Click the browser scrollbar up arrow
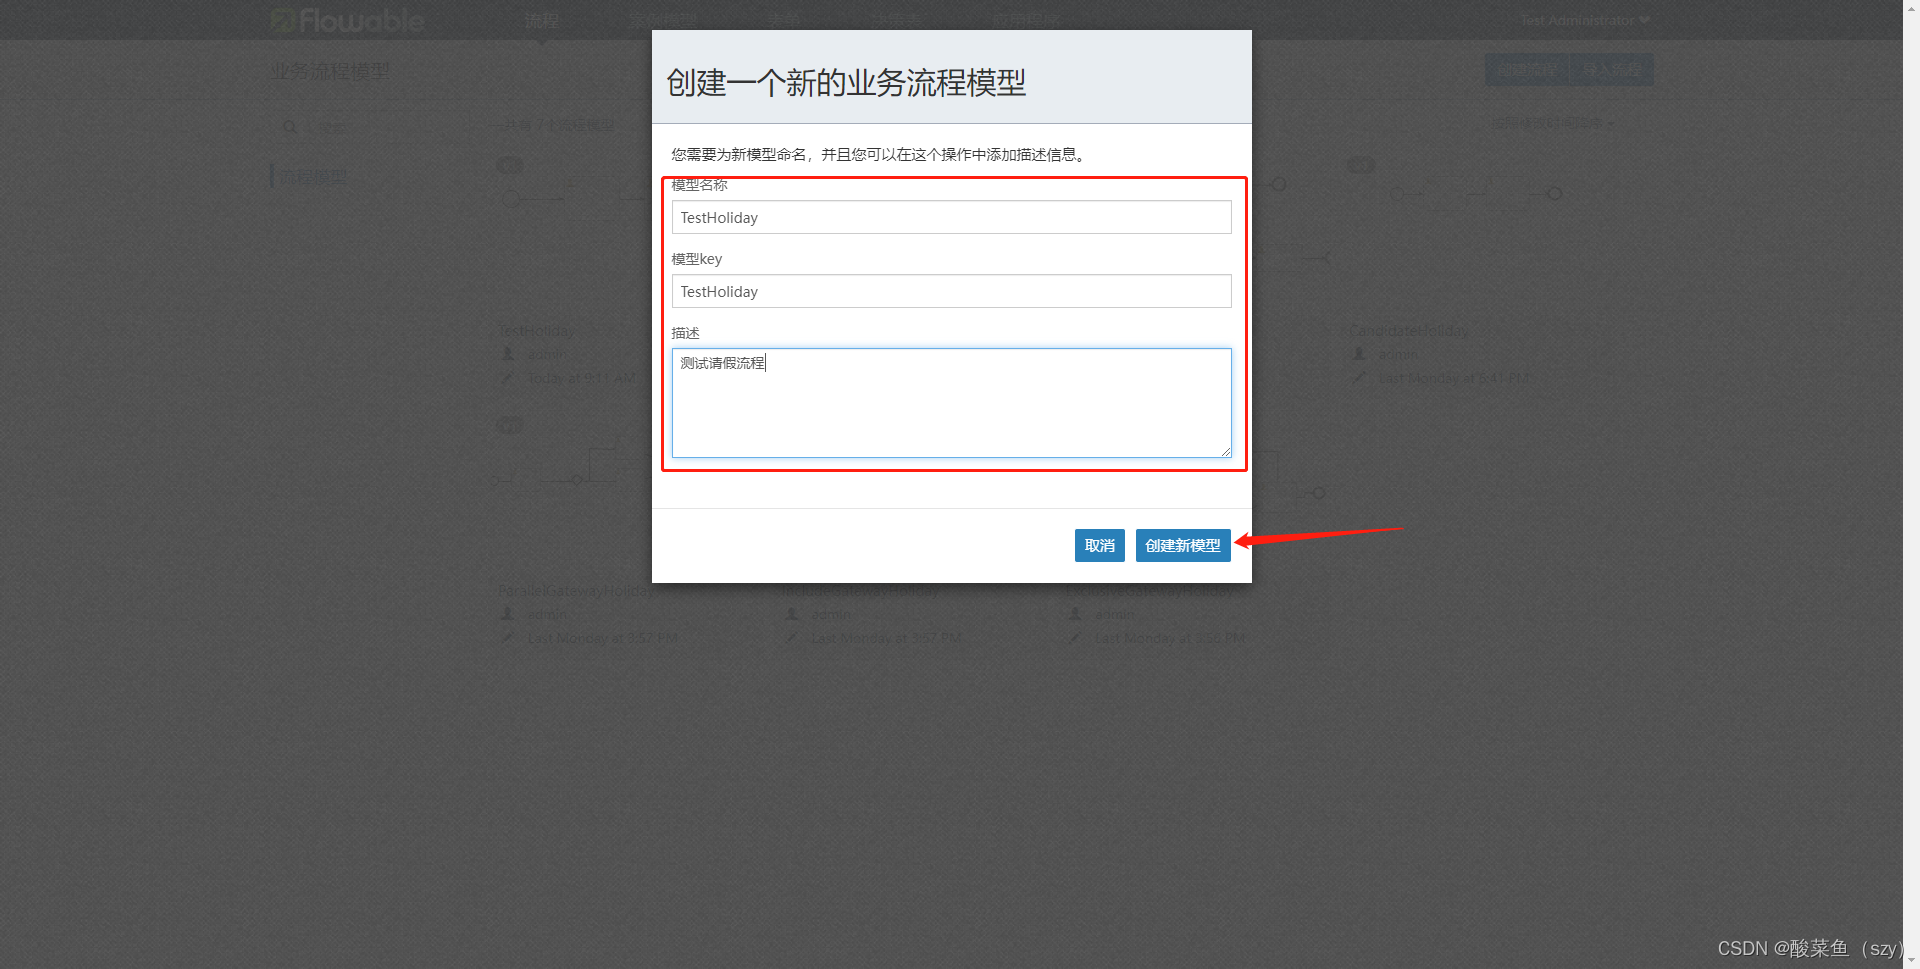The height and width of the screenshot is (969, 1920). coord(1911,8)
